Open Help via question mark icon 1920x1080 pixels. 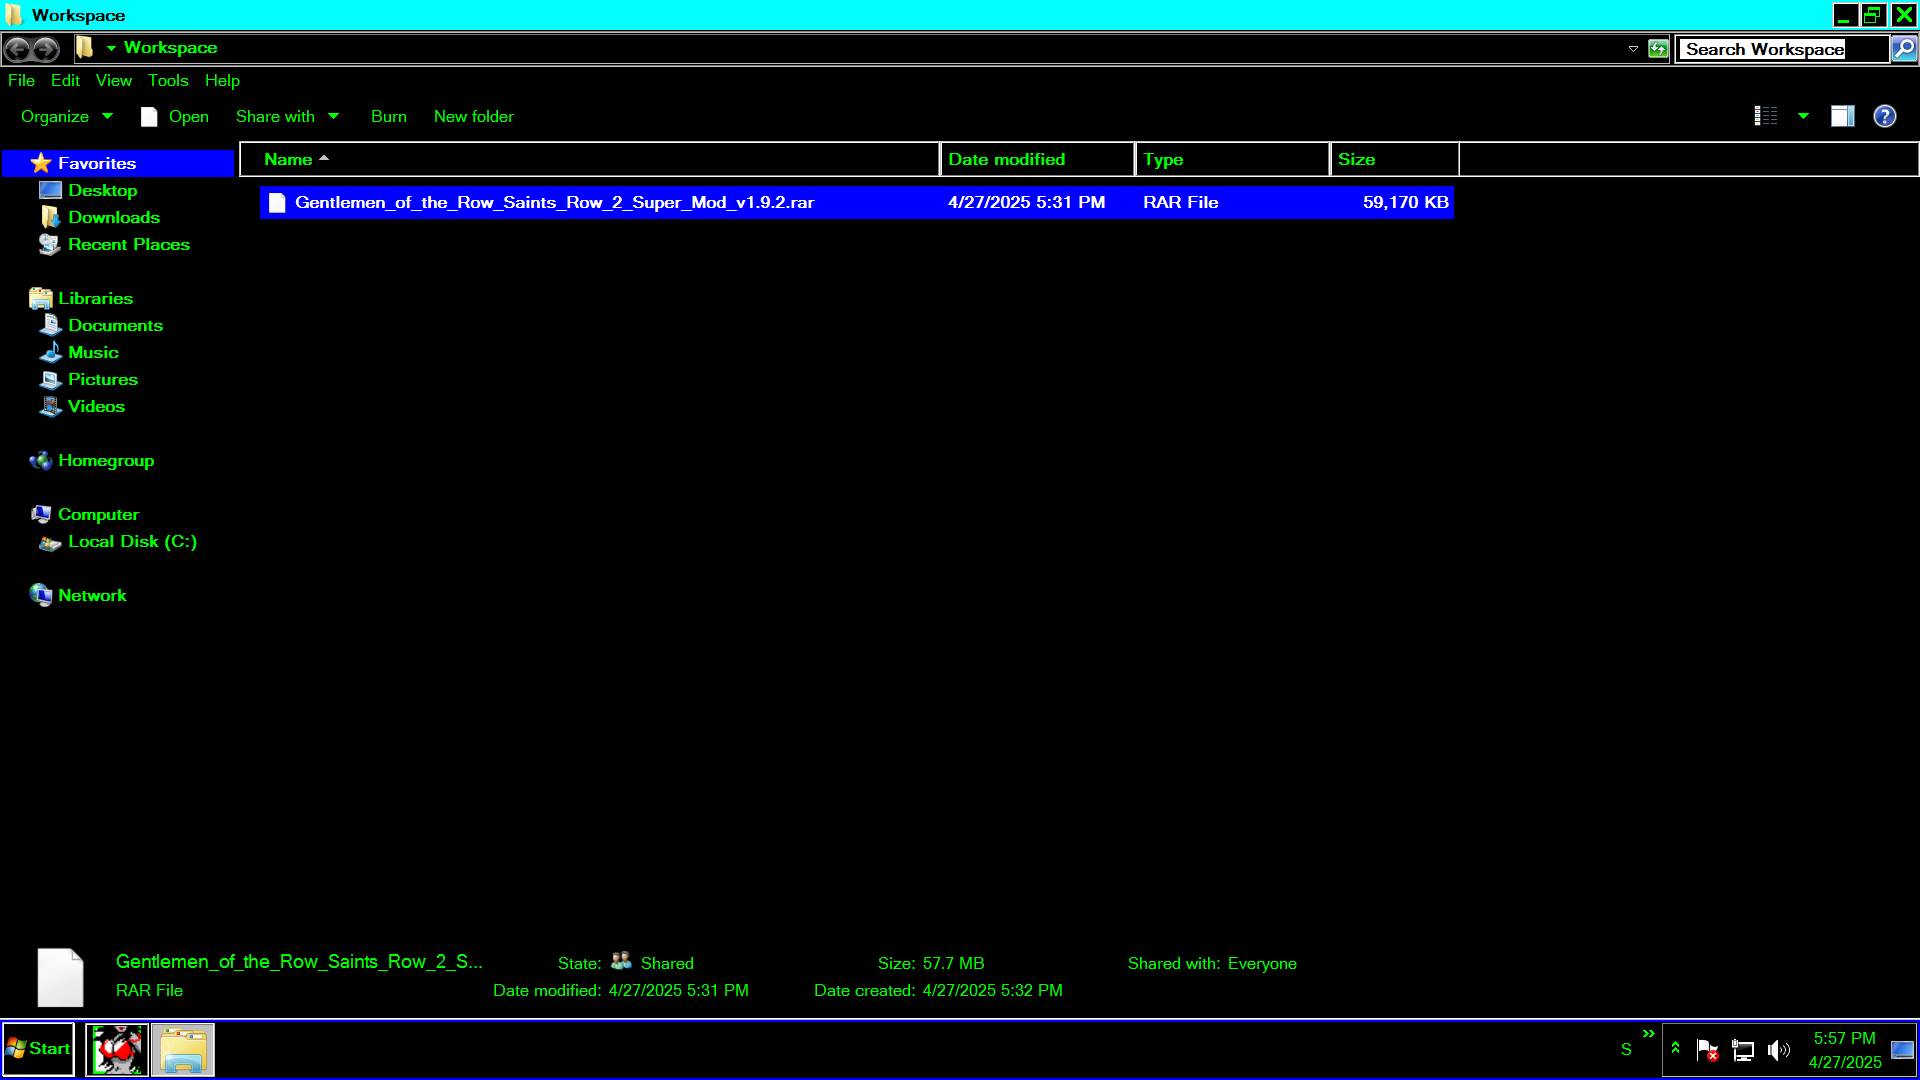coord(1885,116)
